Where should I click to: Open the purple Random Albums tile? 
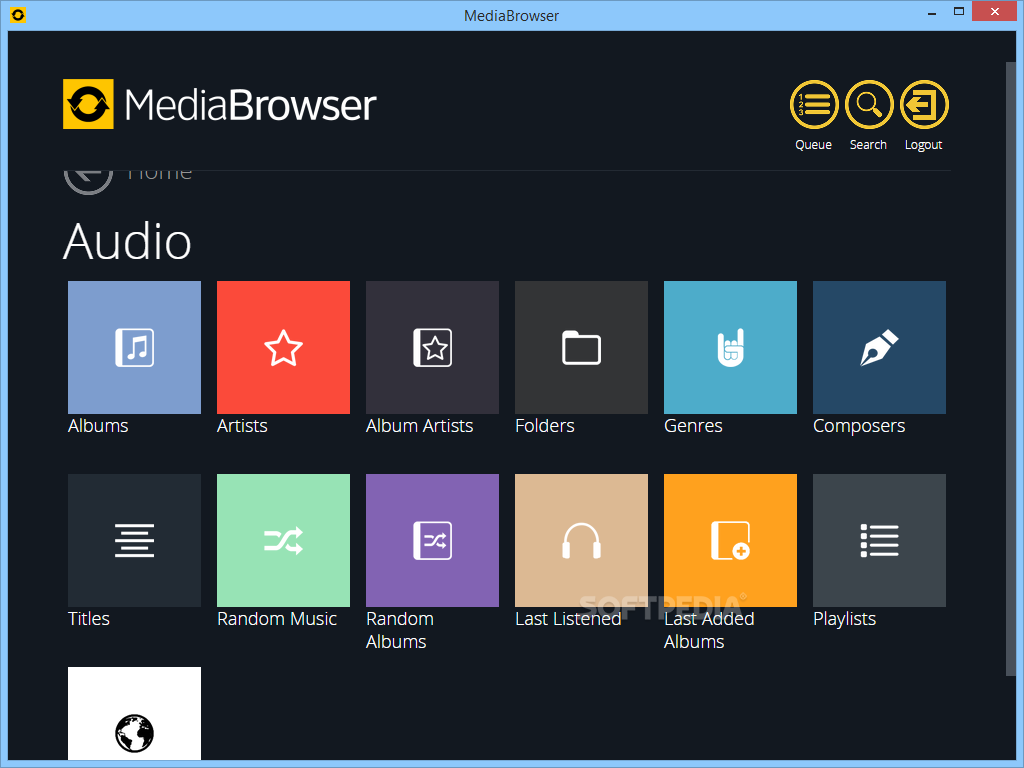(x=432, y=540)
